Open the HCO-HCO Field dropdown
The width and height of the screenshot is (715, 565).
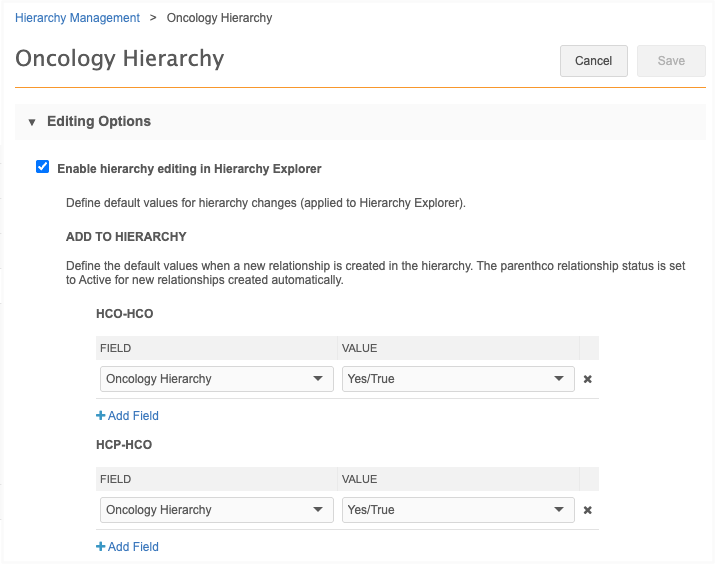216,379
